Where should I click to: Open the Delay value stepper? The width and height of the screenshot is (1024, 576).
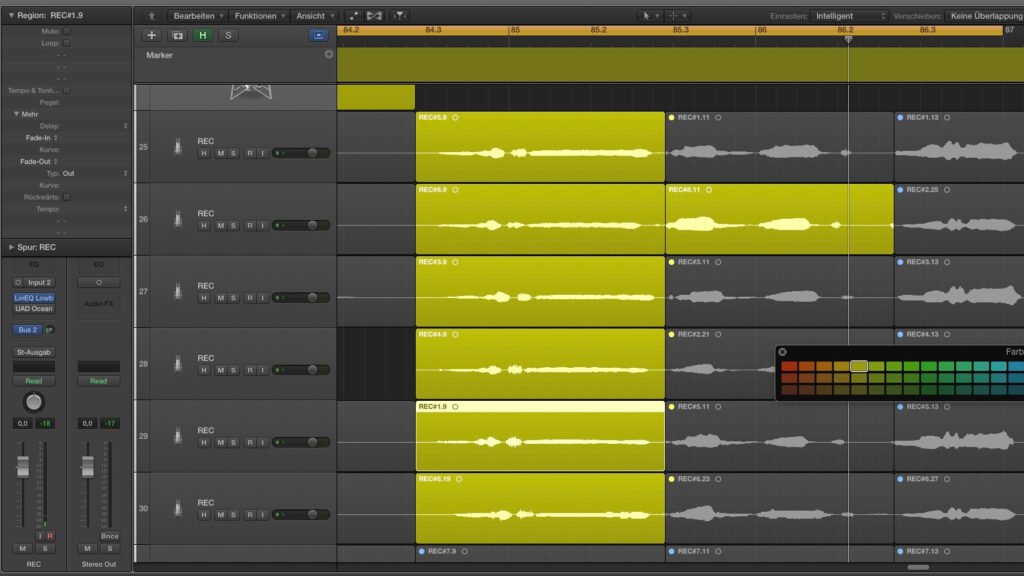click(x=125, y=126)
